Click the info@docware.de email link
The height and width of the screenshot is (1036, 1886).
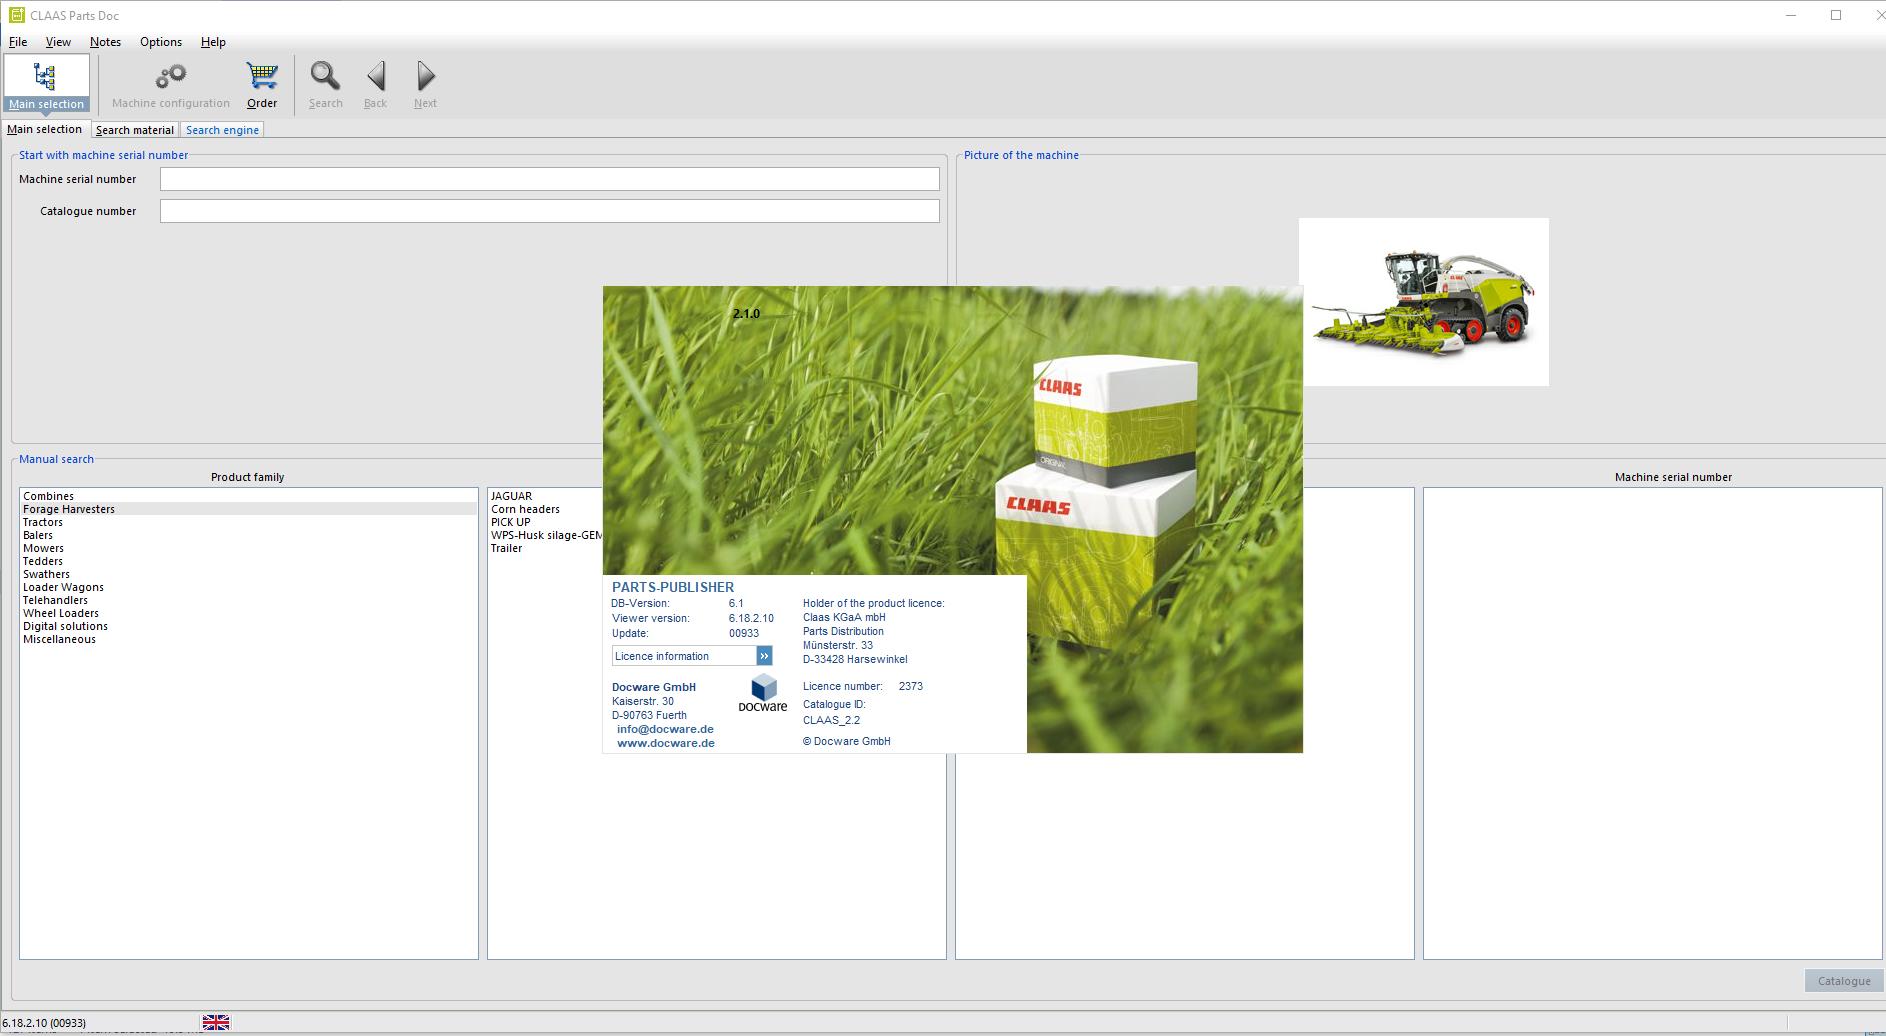coord(665,729)
